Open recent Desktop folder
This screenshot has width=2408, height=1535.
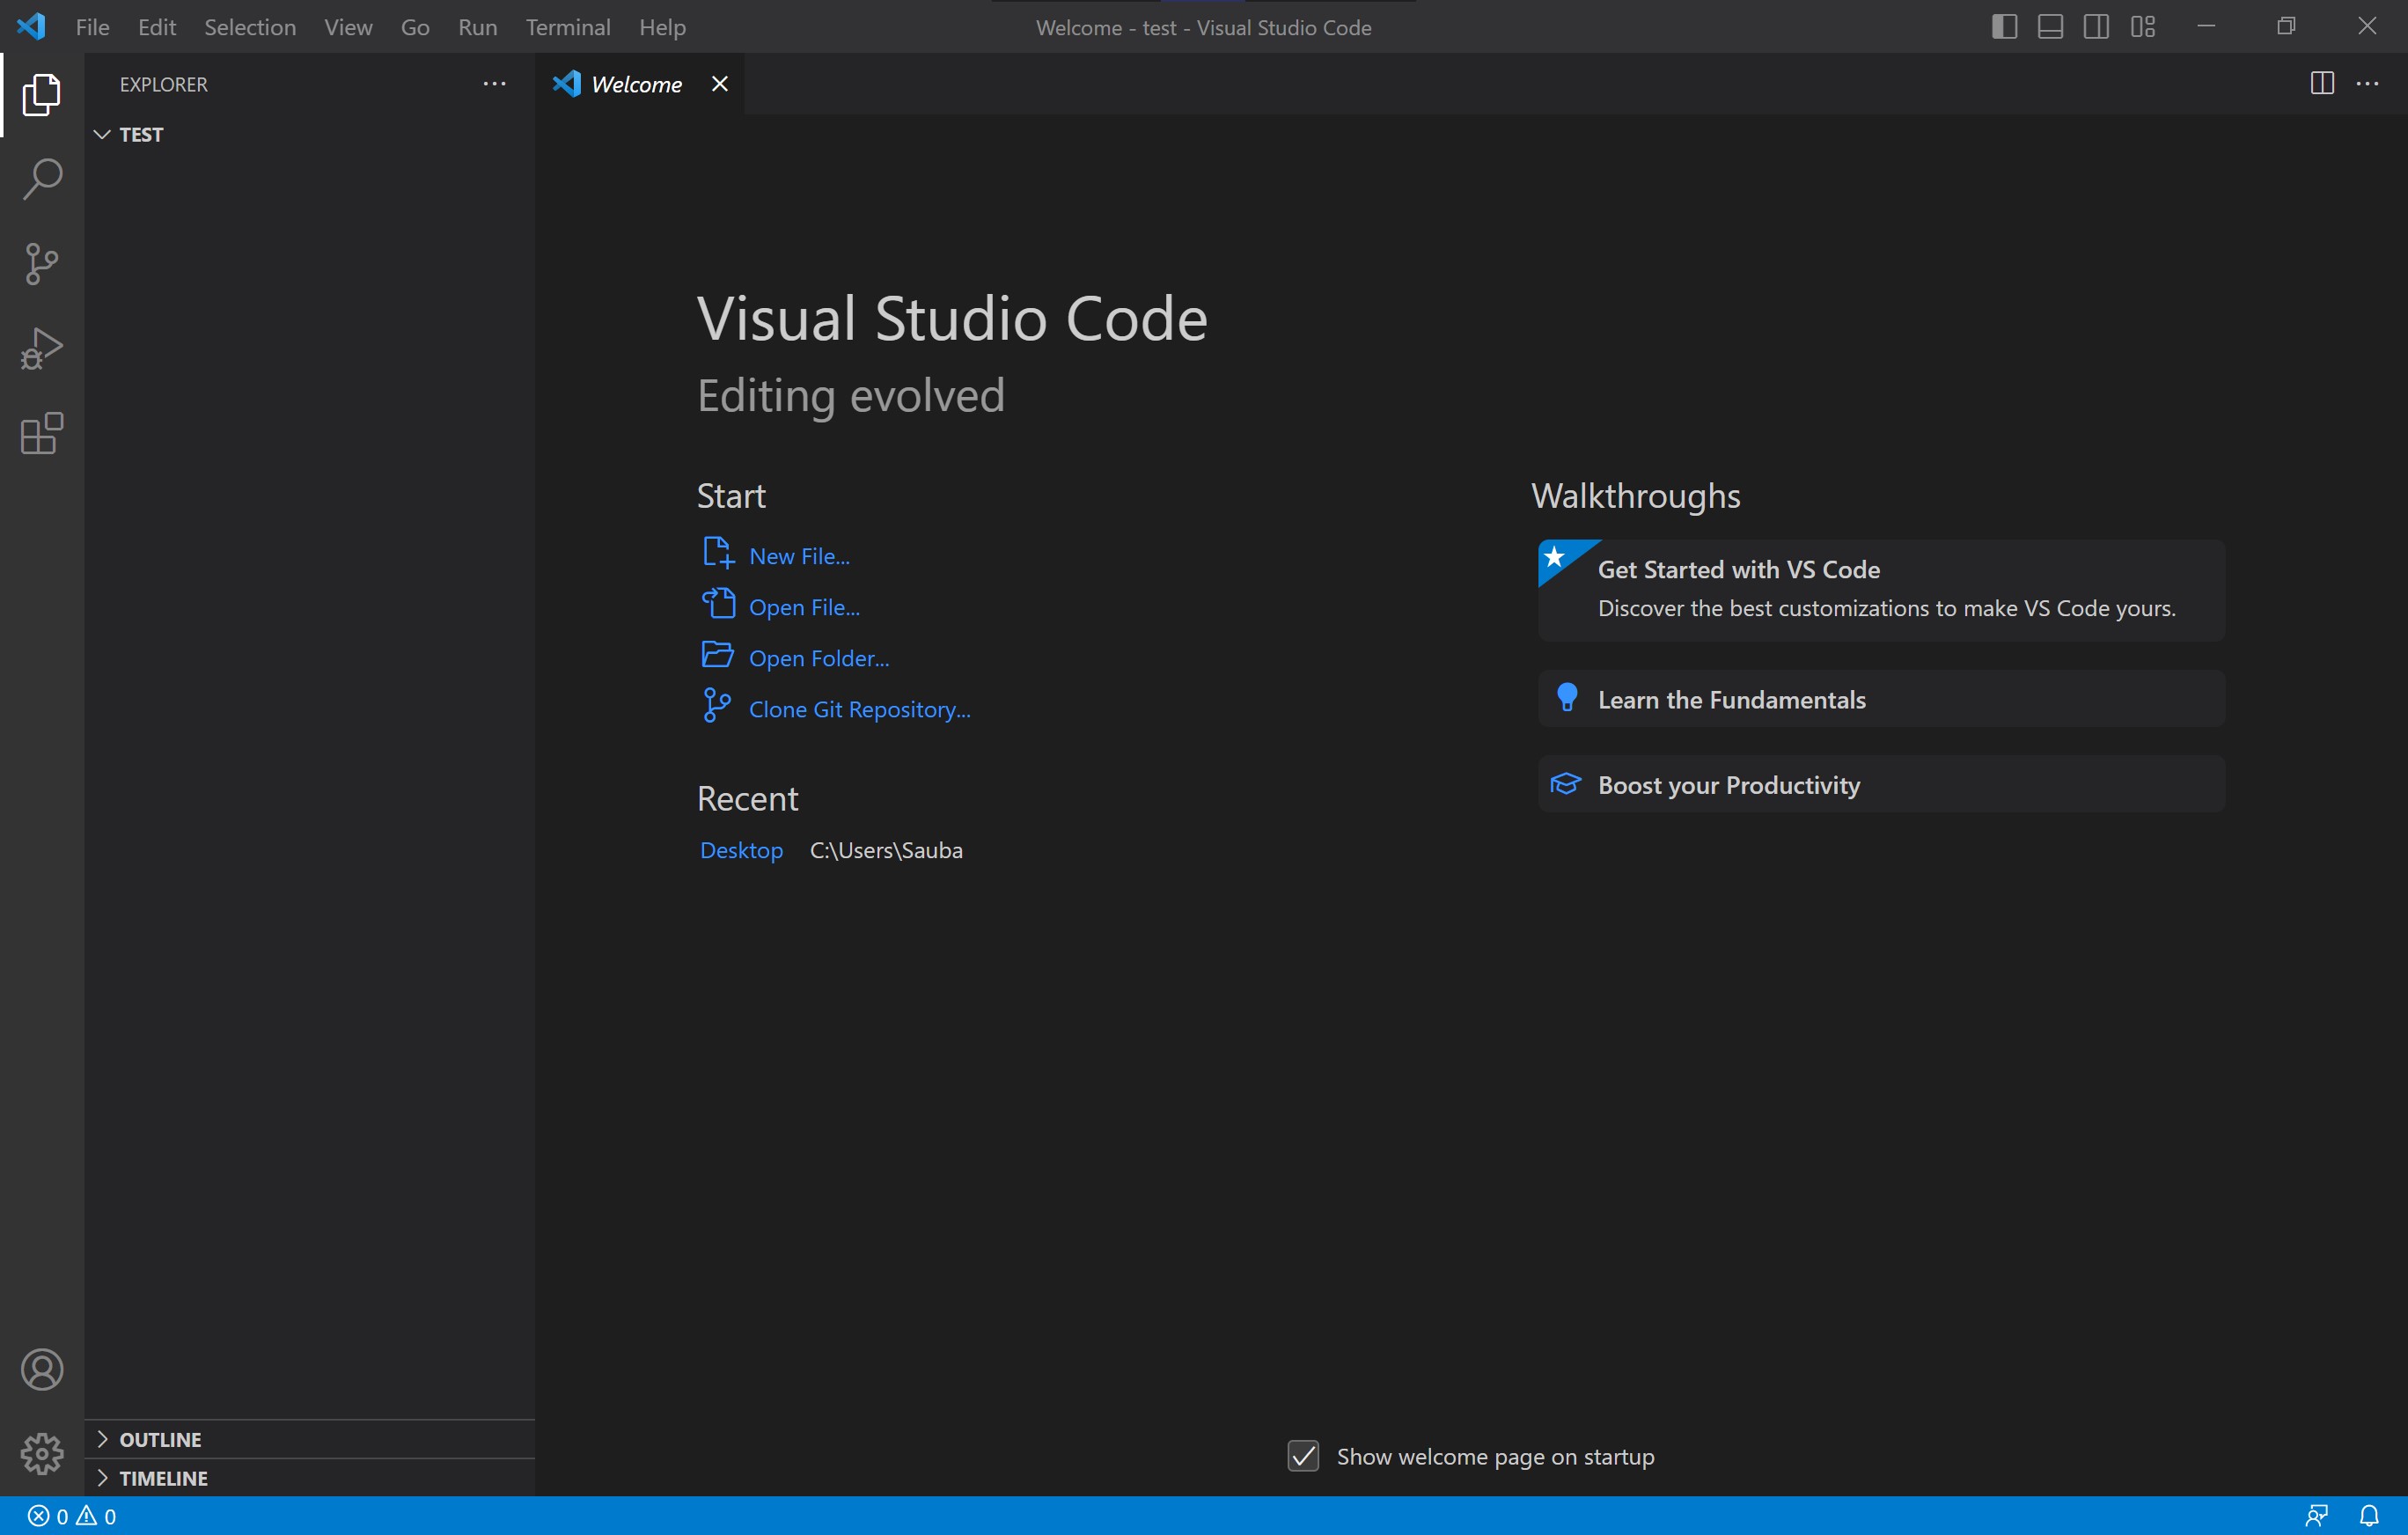coord(739,849)
